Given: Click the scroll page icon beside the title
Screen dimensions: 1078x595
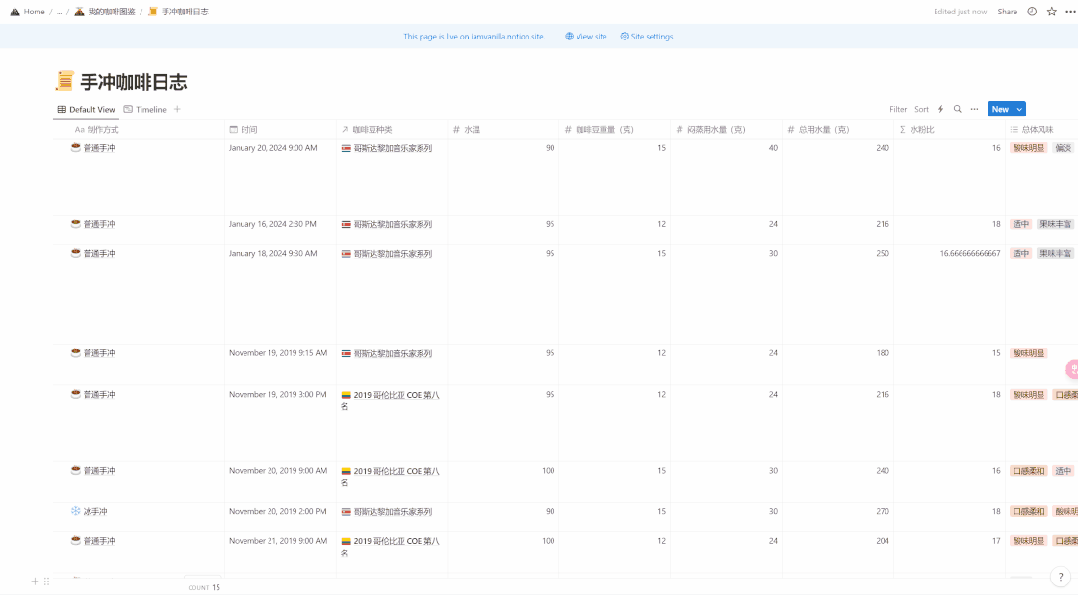Looking at the screenshot, I should (65, 81).
